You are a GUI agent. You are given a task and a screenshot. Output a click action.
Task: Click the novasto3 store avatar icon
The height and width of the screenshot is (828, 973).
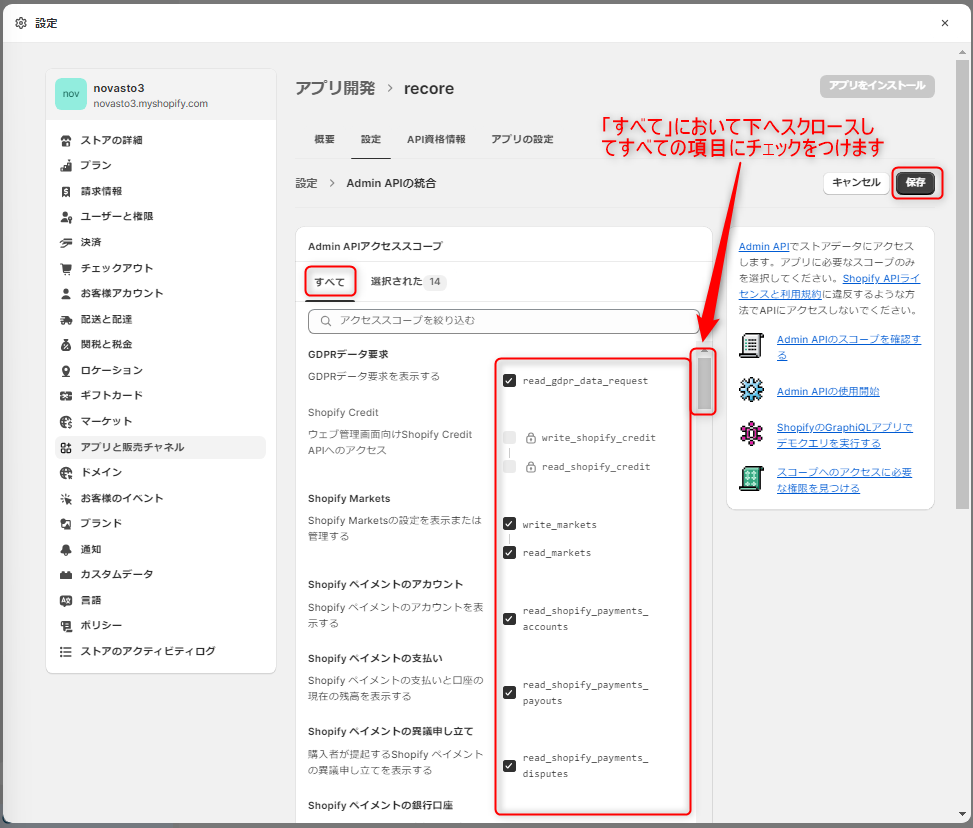(71, 94)
